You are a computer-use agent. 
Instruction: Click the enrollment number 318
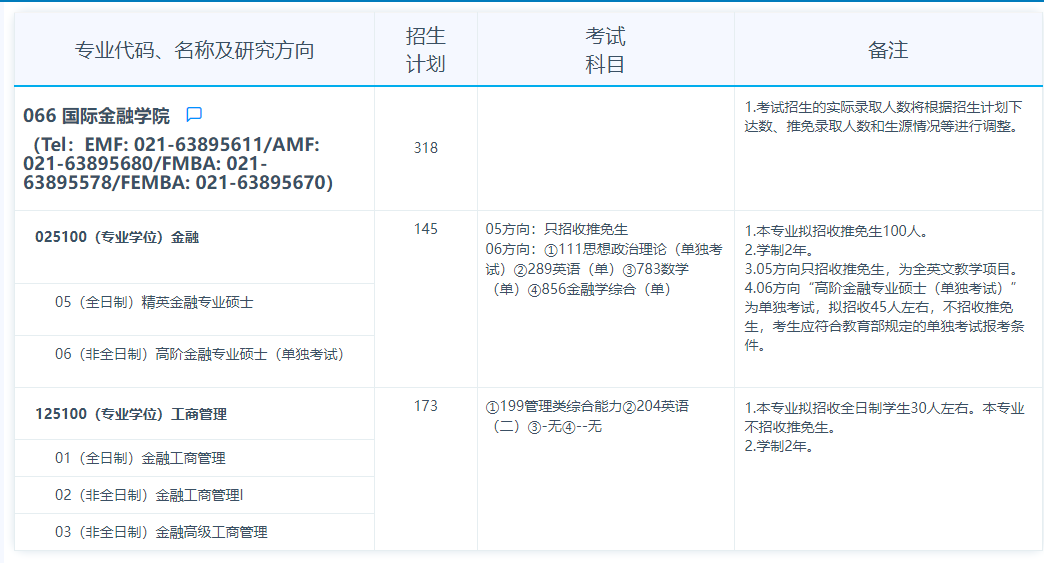425,148
